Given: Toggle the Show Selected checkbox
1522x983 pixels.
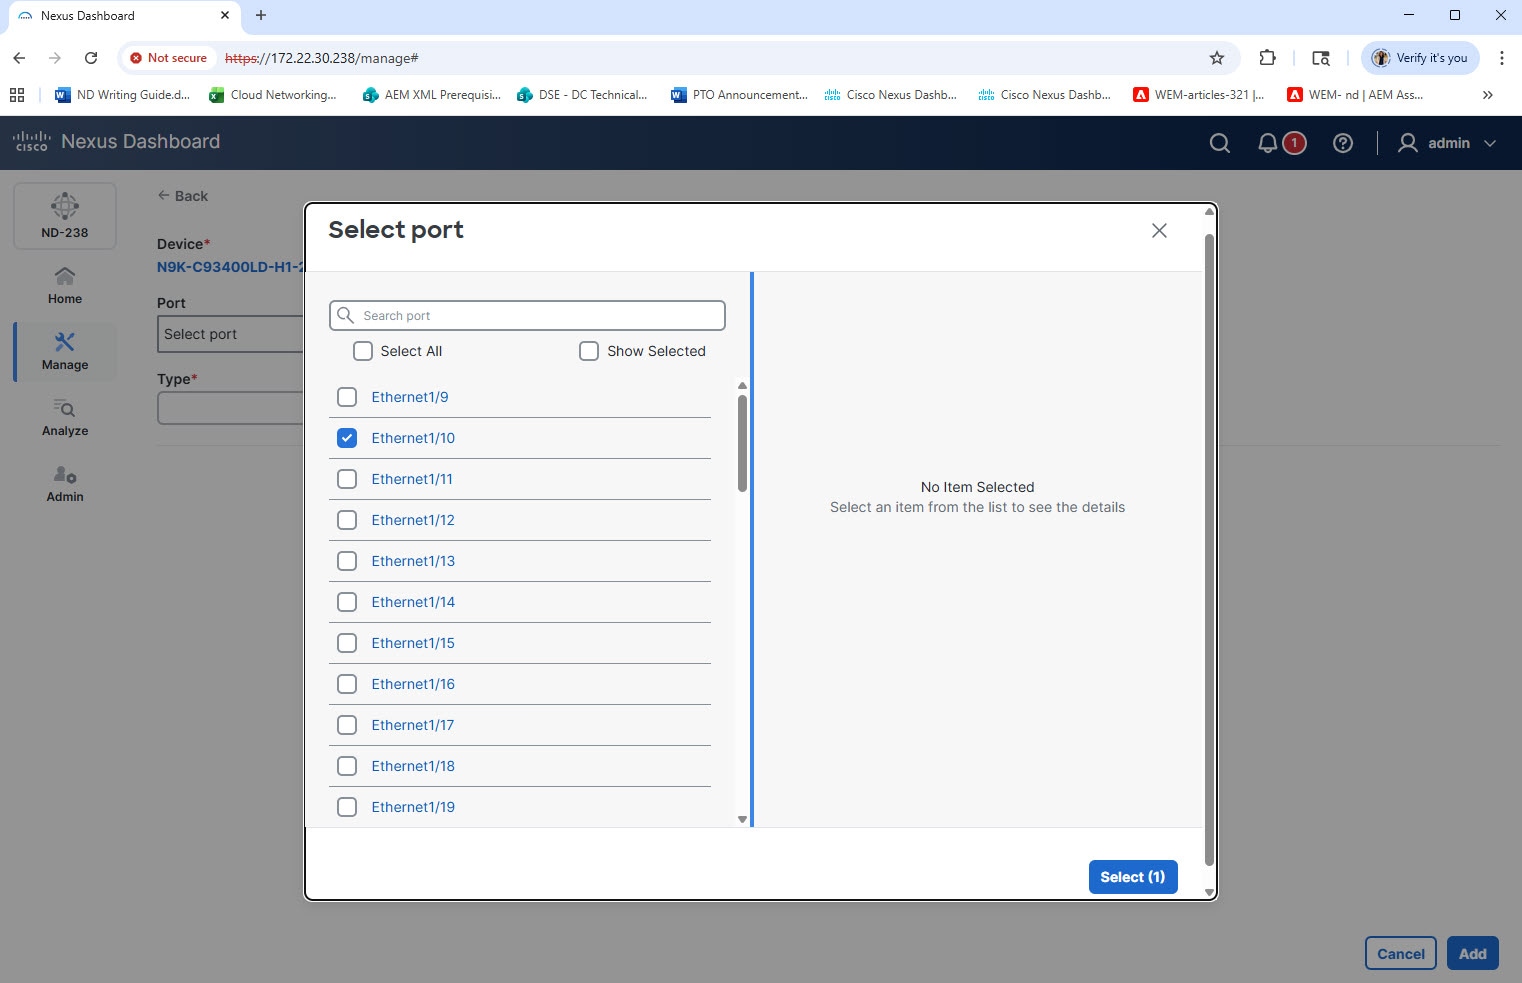Looking at the screenshot, I should 589,351.
